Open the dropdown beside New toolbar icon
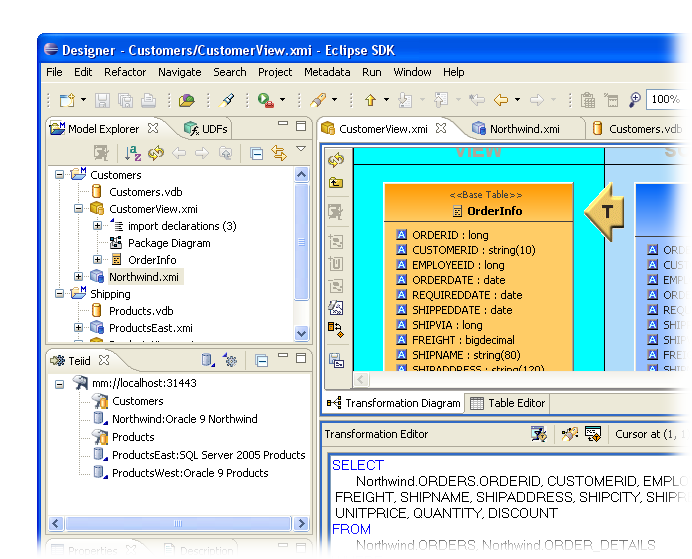The width and height of the screenshot is (692, 559). click(83, 100)
